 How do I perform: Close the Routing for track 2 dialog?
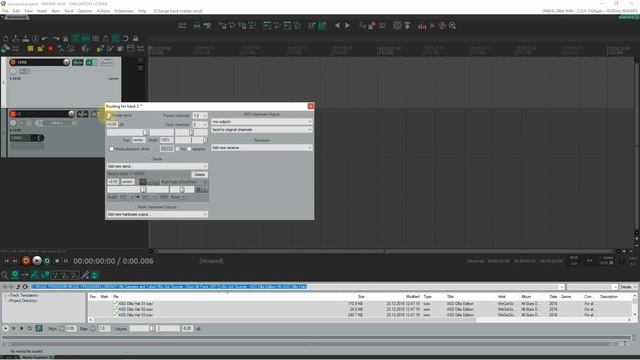pos(311,106)
